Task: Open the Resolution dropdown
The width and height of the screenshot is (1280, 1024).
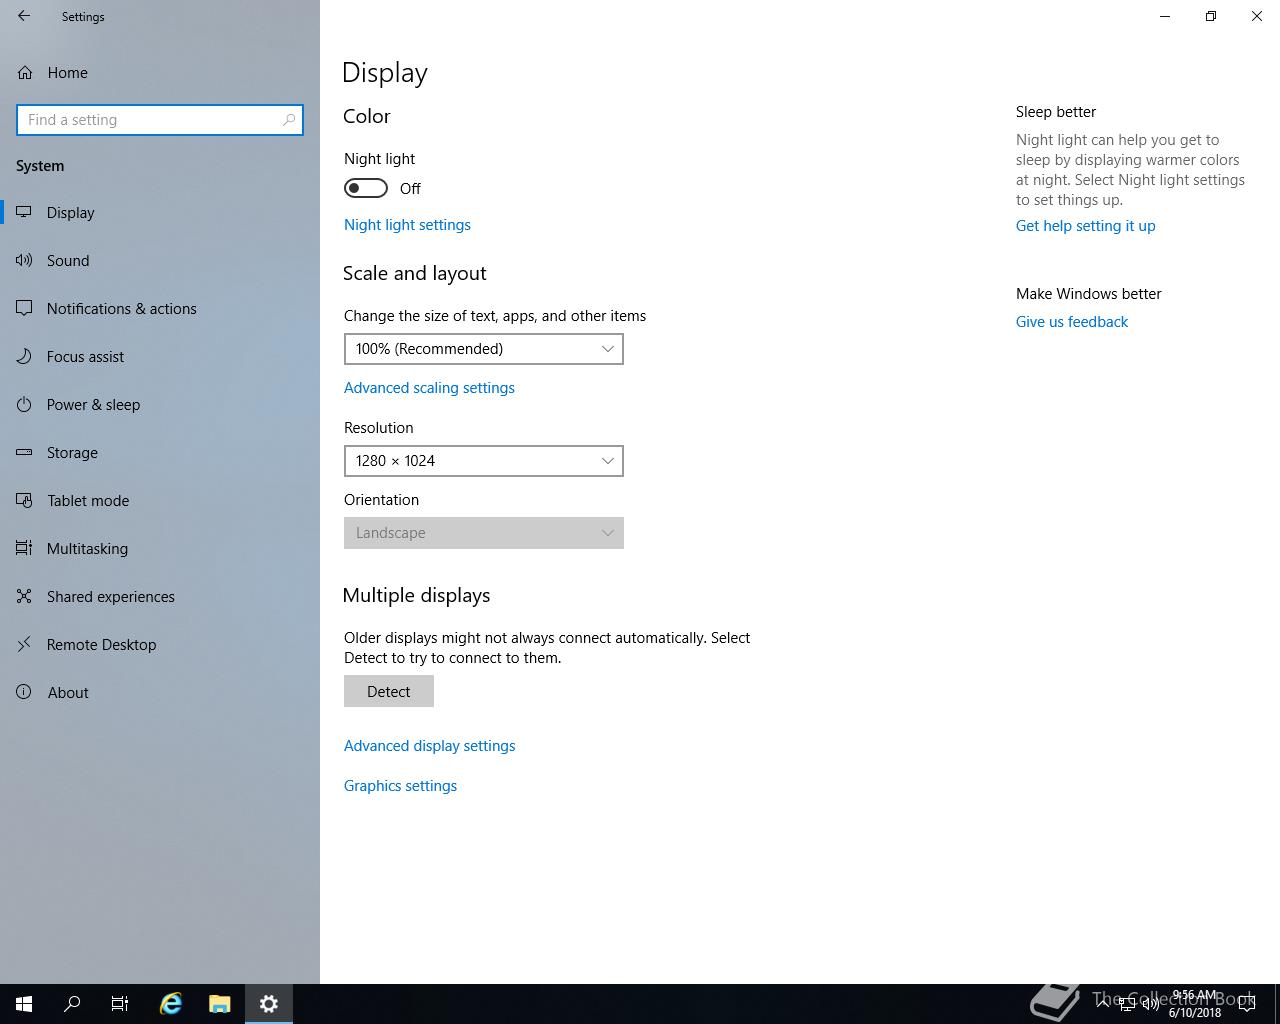Action: click(484, 461)
